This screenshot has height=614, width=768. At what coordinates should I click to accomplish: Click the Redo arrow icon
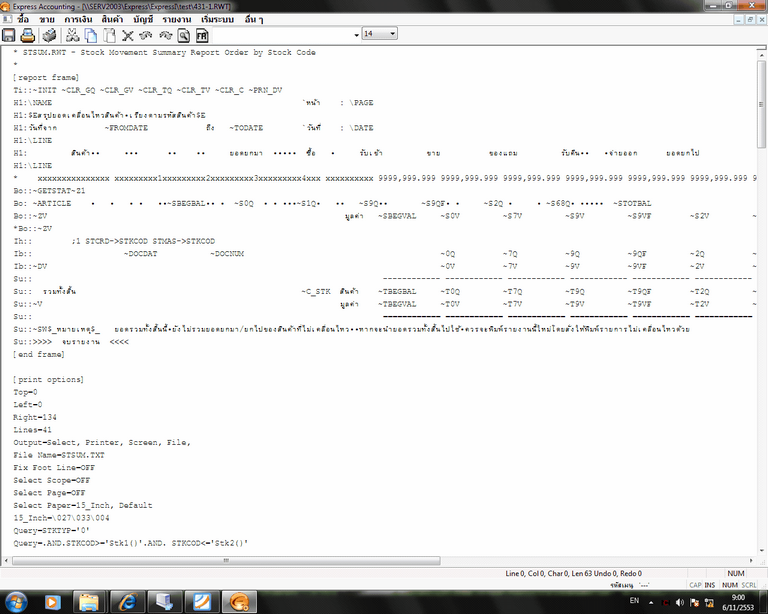click(166, 35)
